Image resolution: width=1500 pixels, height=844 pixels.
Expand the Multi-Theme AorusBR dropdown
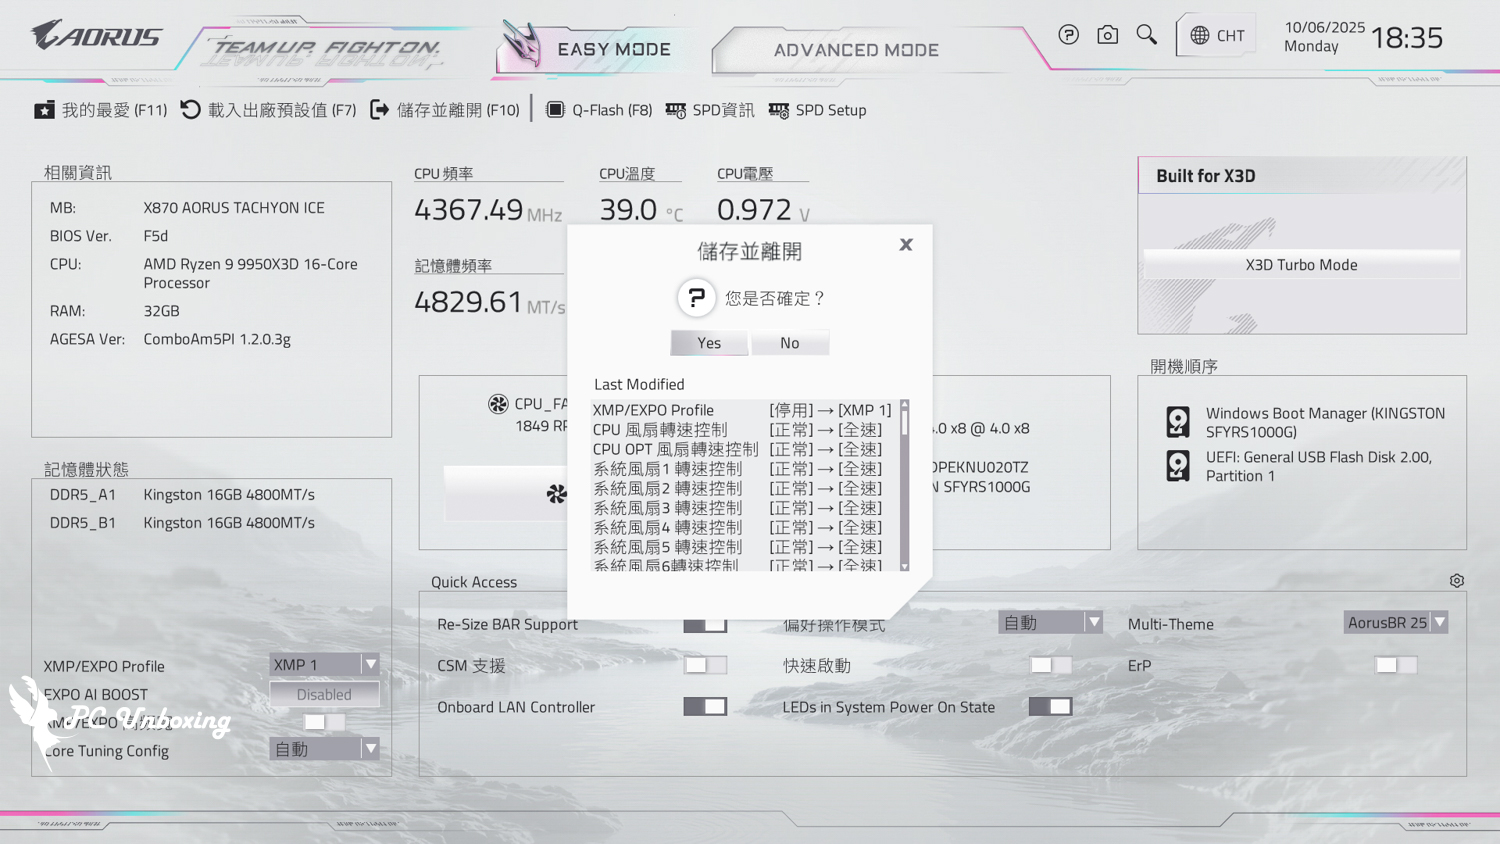(1395, 622)
